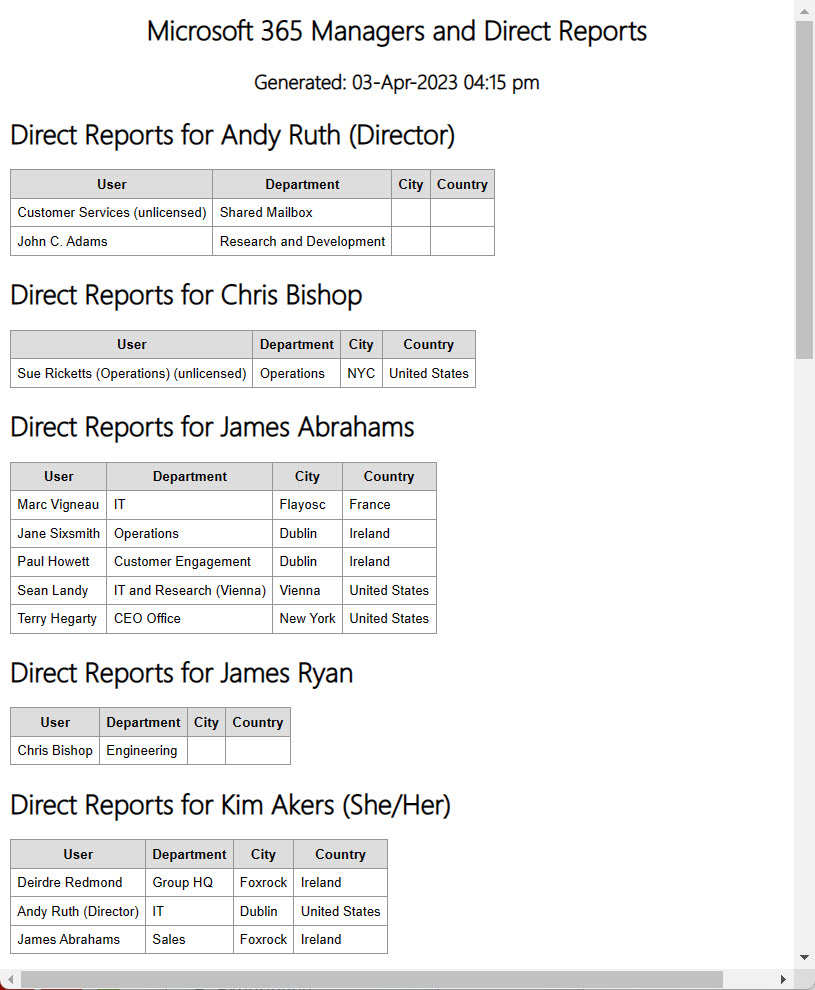Click the vertical scrollbar up arrow

point(804,11)
